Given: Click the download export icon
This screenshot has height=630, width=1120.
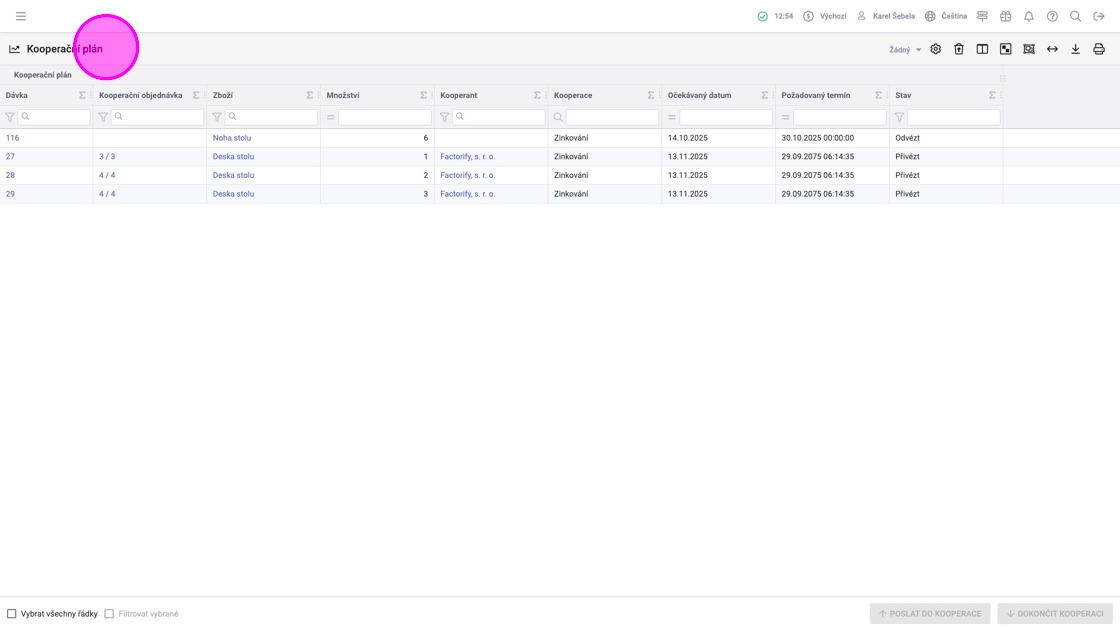Looking at the screenshot, I should [1075, 49].
